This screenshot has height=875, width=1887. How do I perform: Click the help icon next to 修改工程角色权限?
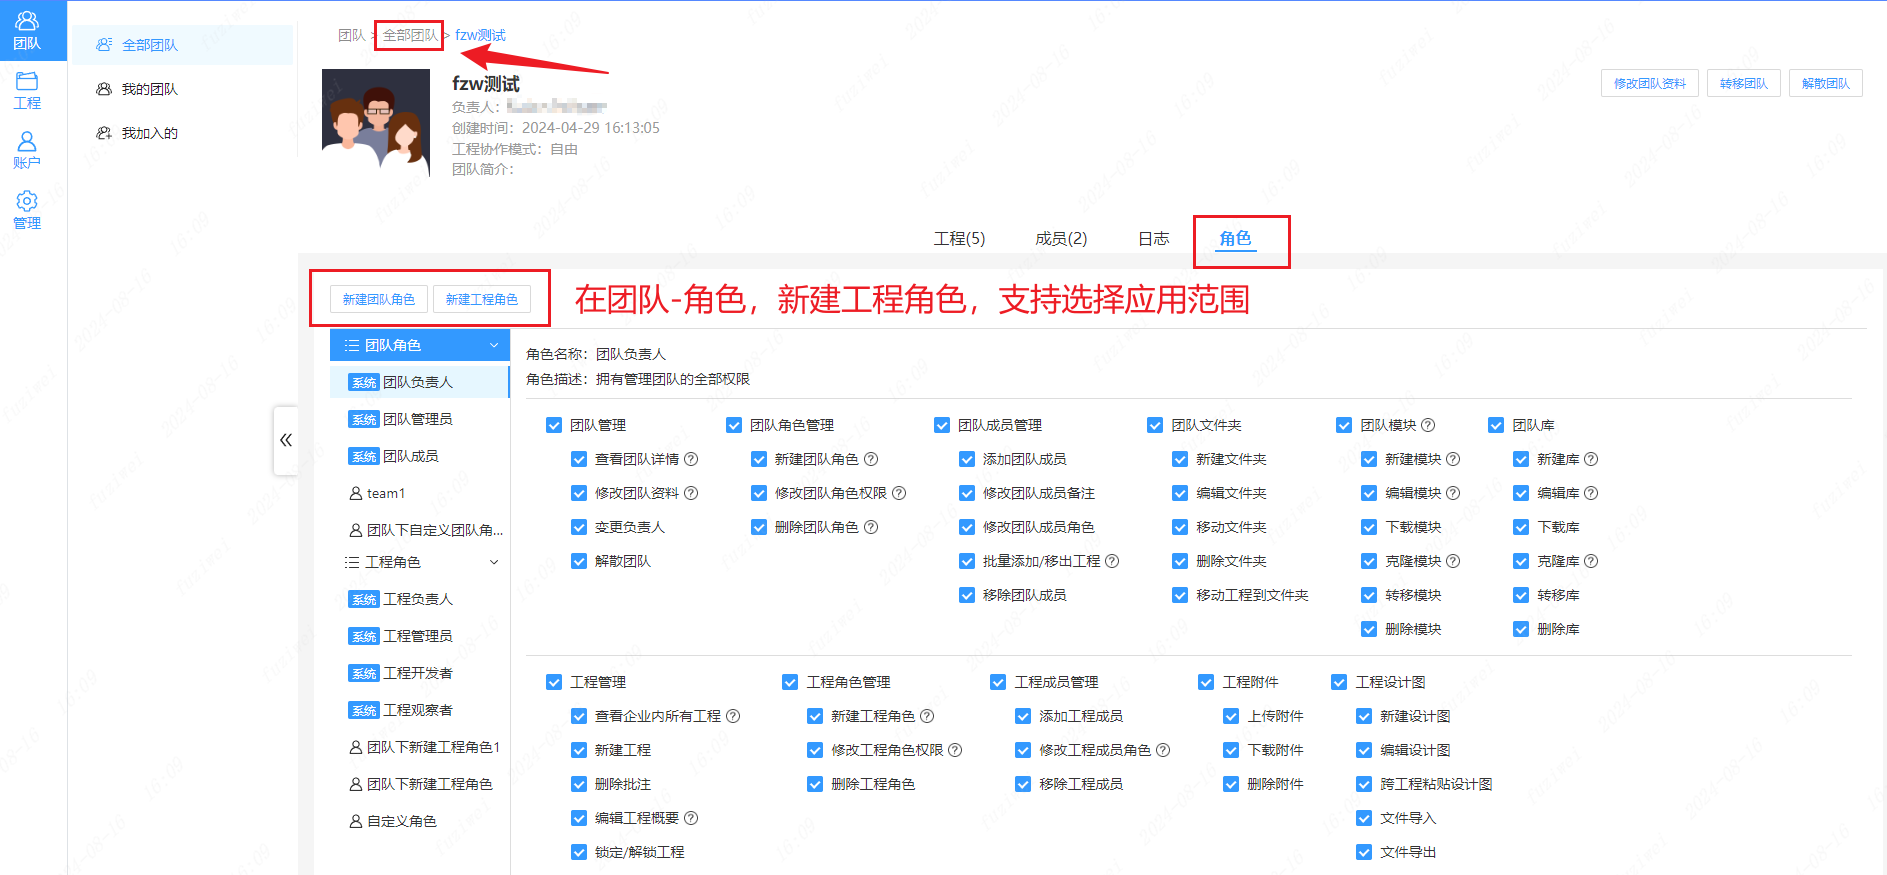(x=955, y=750)
